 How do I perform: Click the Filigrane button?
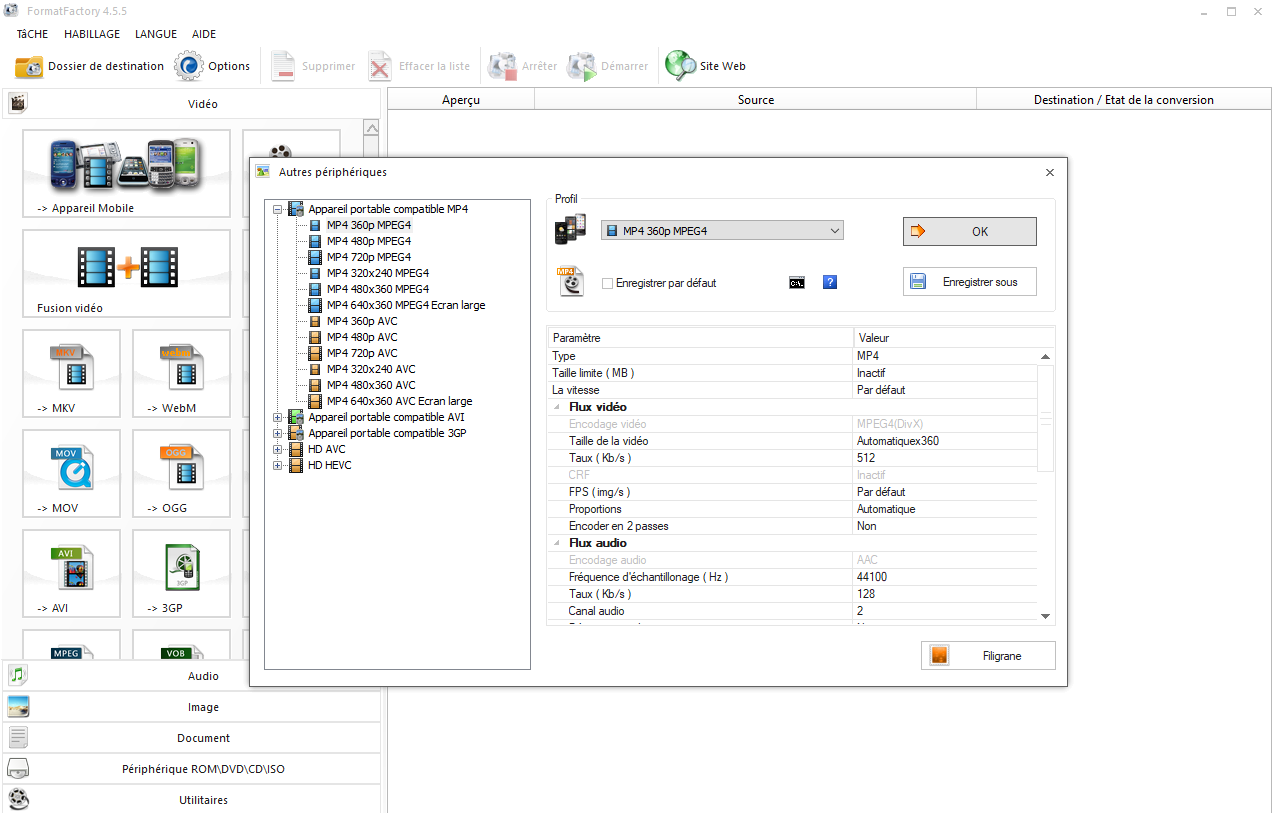pyautogui.click(x=988, y=655)
